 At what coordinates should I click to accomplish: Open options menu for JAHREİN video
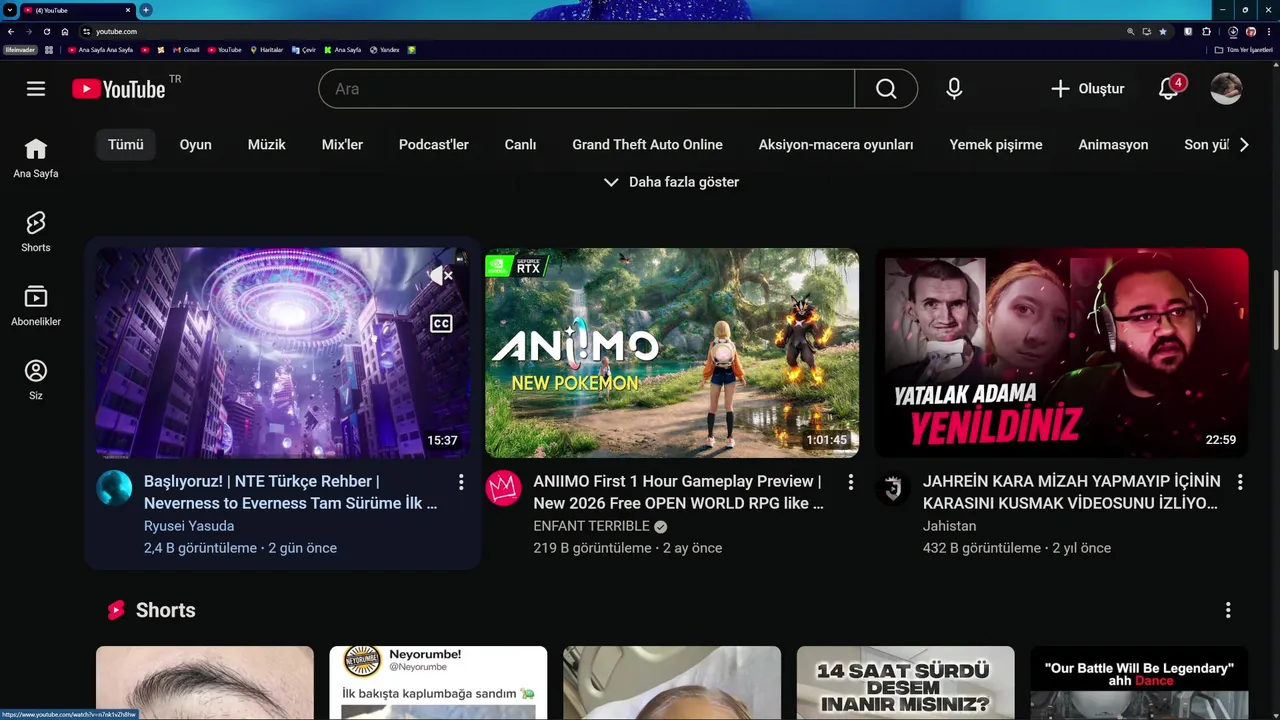click(1240, 482)
